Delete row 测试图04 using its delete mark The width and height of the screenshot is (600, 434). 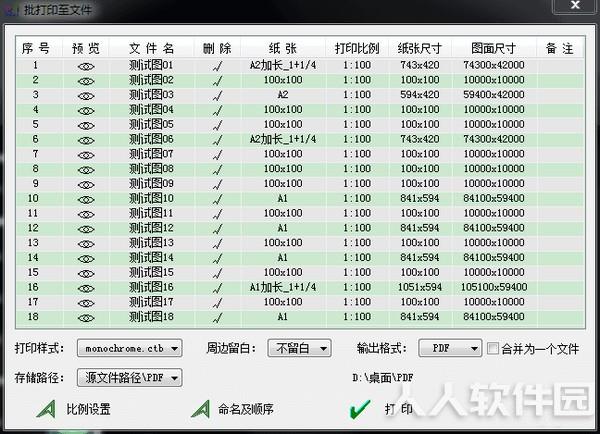point(217,111)
